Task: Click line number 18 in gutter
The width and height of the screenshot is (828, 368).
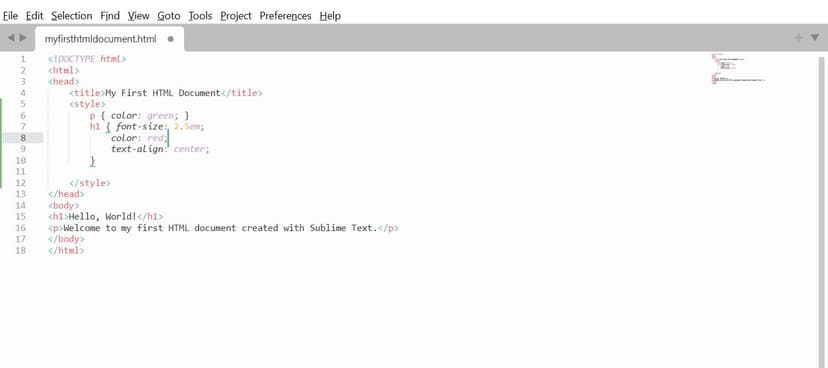Action: coord(21,250)
